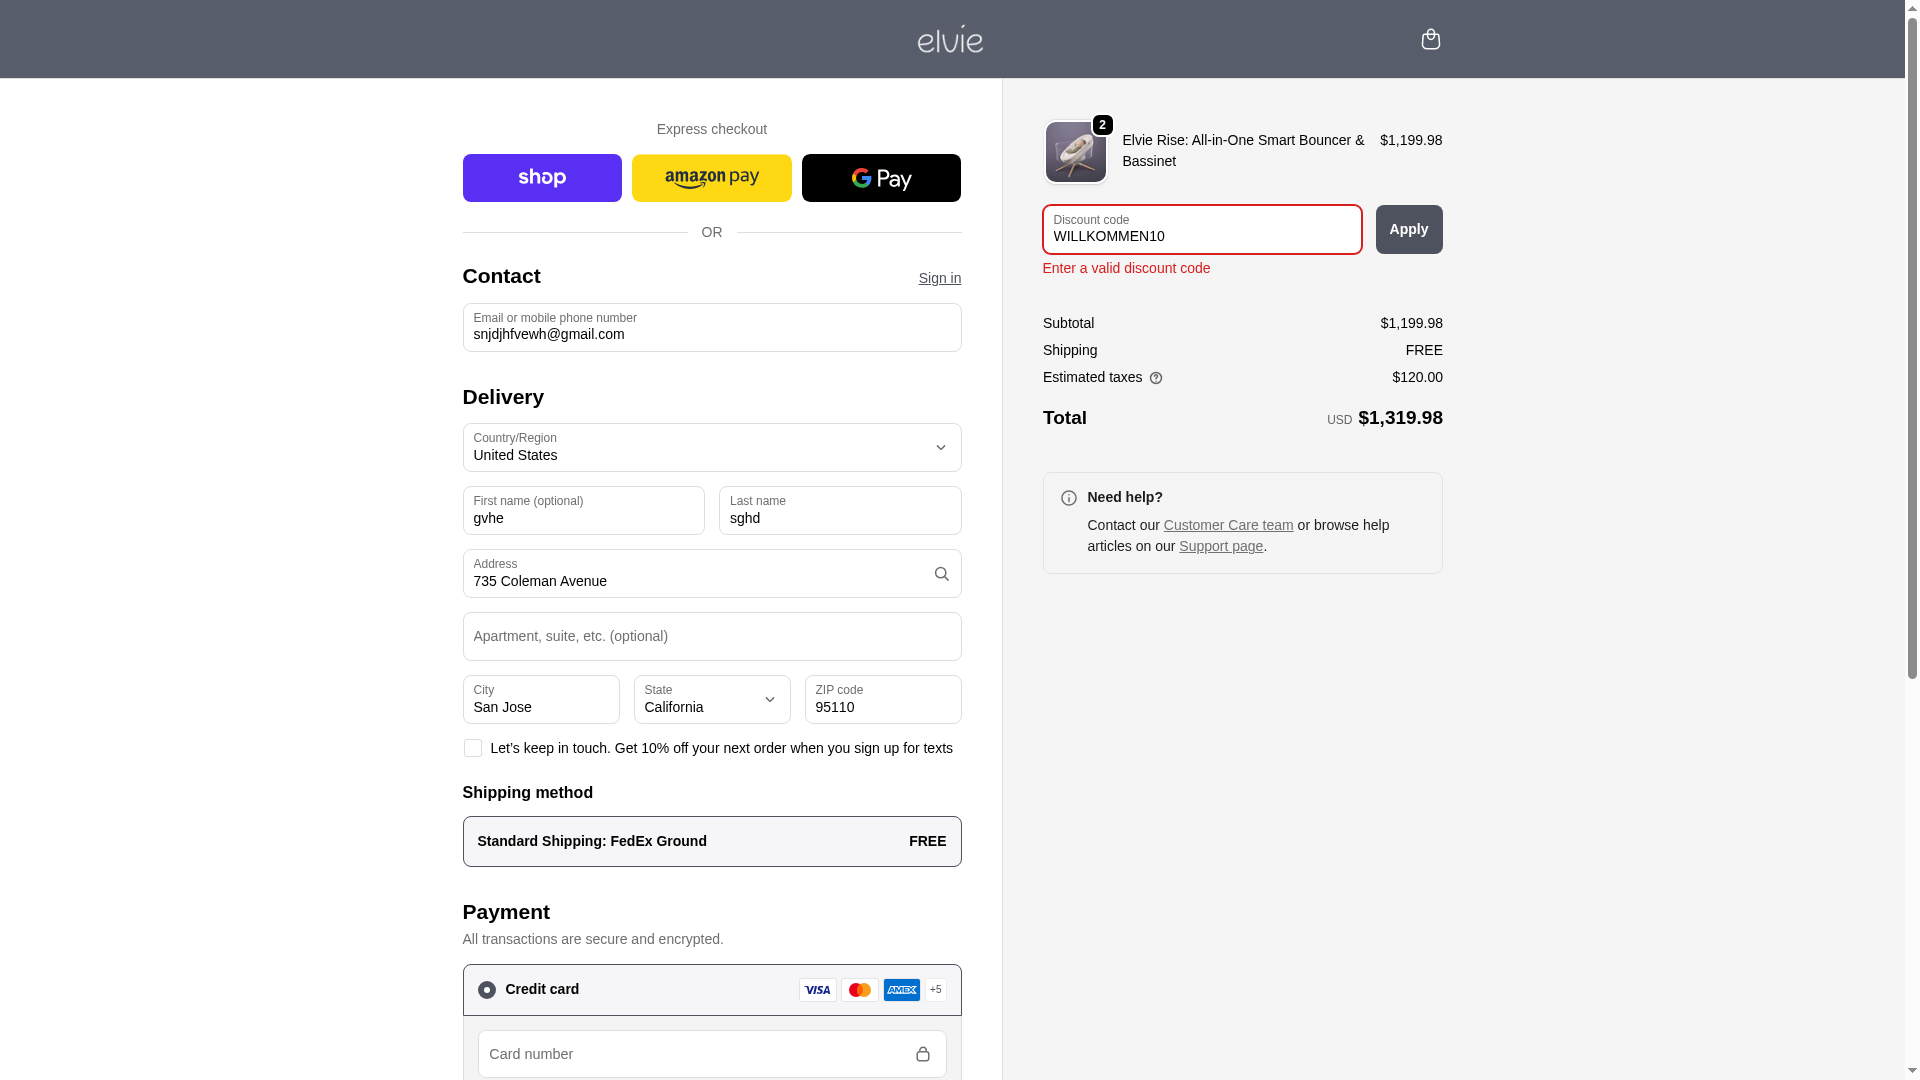This screenshot has width=1920, height=1080.
Task: Edit the ZIP code field
Action: click(883, 700)
